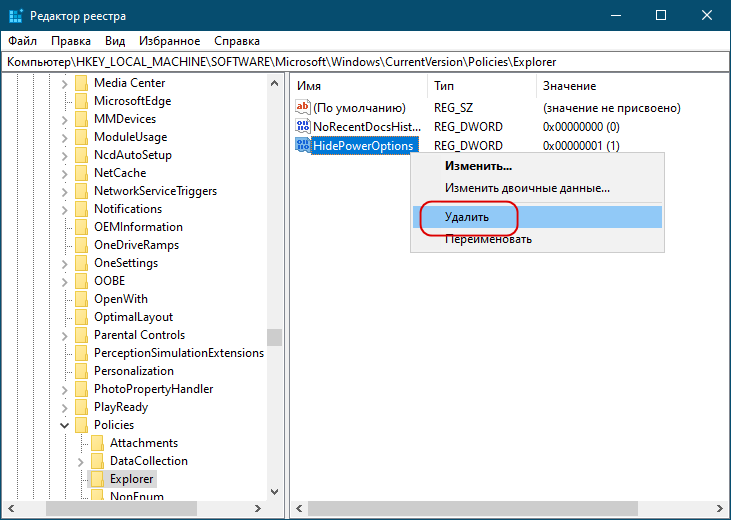Click the values pane's horizontal scrollbar thumb
The width and height of the screenshot is (731, 520).
point(473,508)
